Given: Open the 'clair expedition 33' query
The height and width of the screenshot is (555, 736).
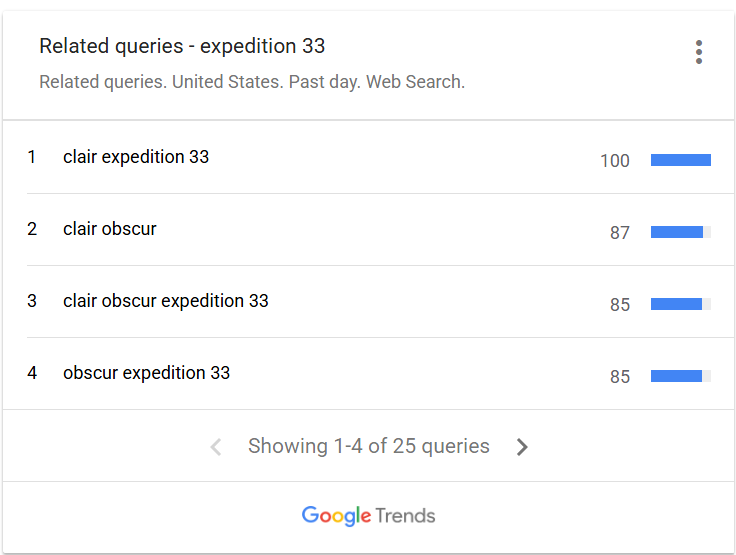Looking at the screenshot, I should pyautogui.click(x=136, y=157).
